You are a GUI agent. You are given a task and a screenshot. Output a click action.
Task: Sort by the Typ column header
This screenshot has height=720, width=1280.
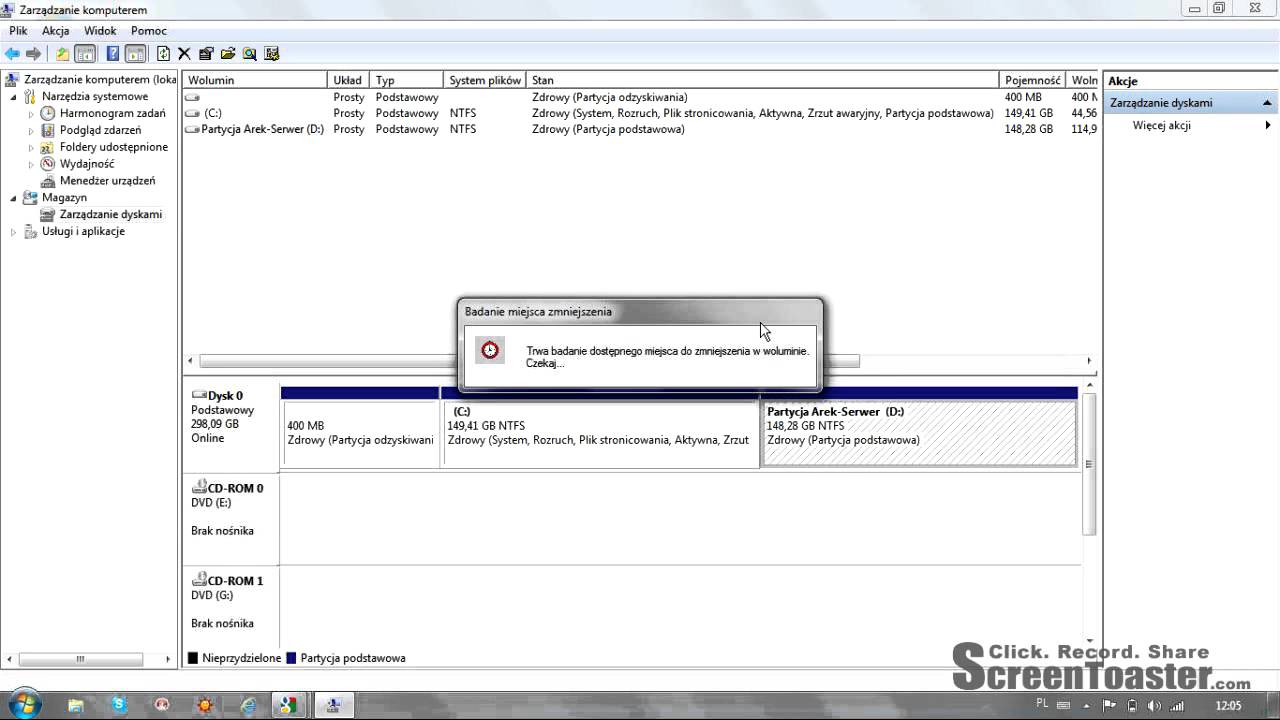click(x=406, y=80)
